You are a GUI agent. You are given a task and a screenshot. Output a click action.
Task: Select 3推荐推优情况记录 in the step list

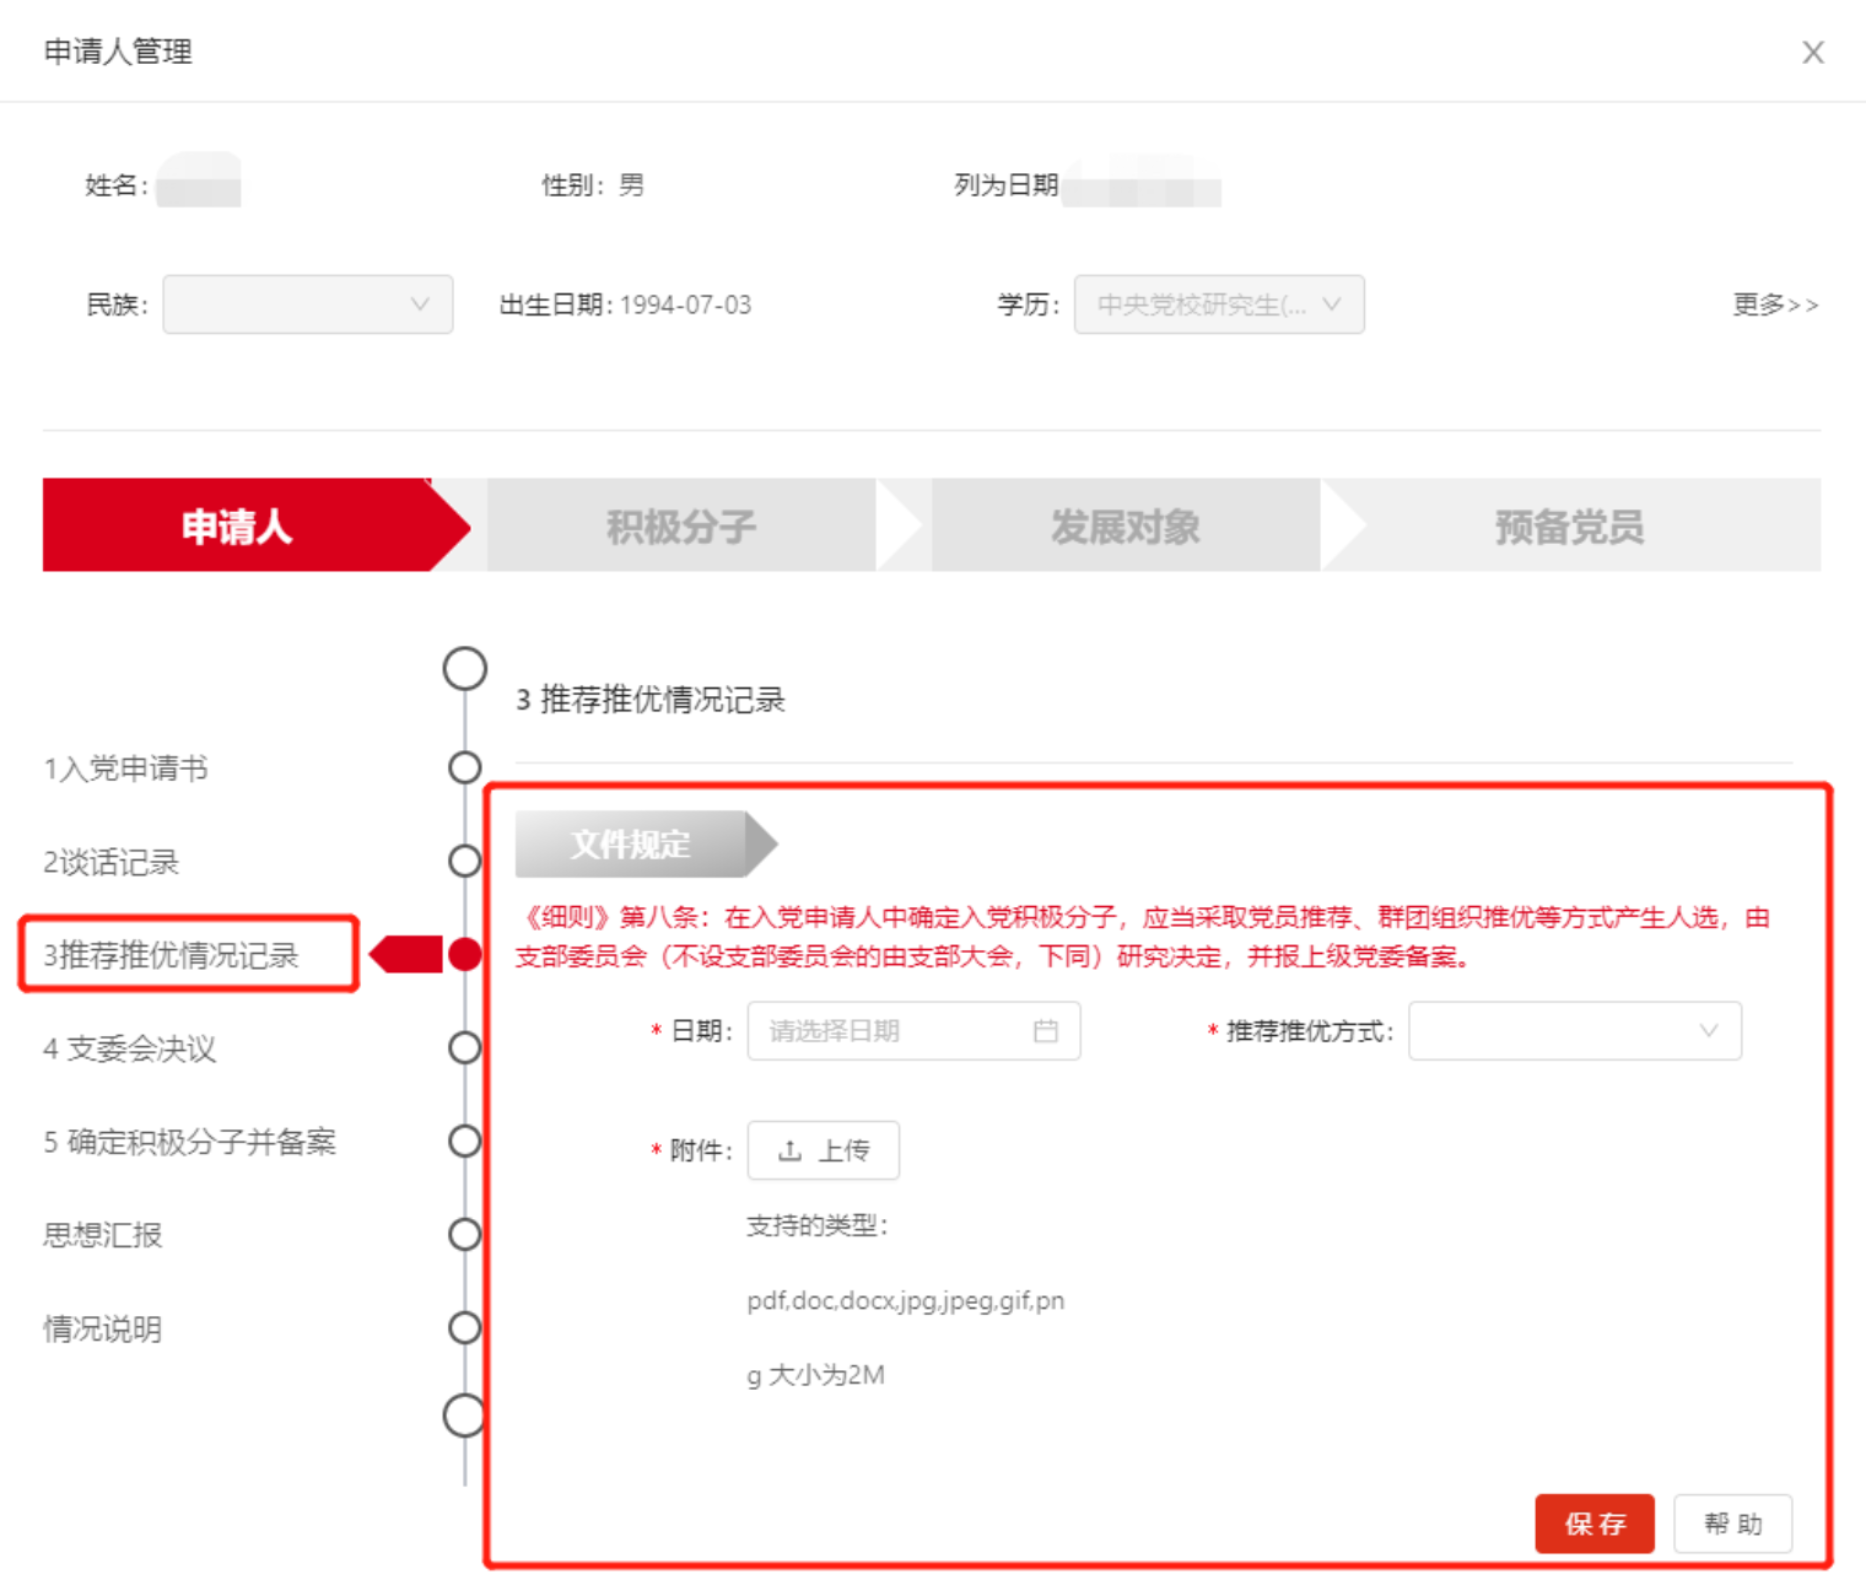point(189,955)
